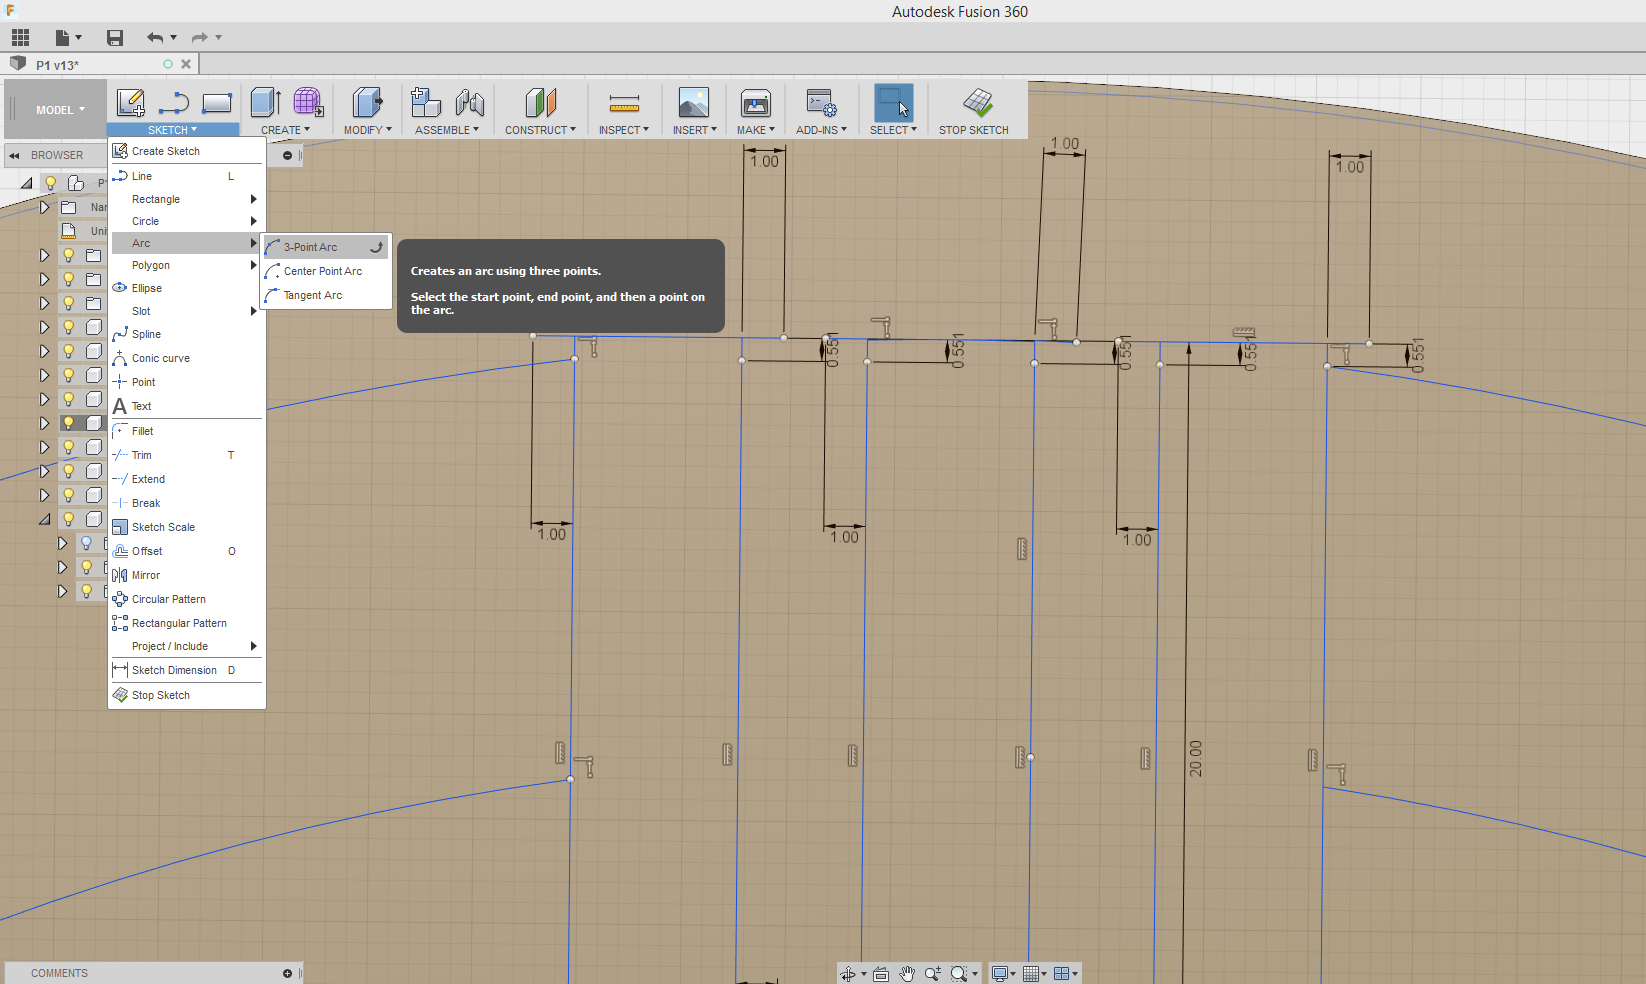Image resolution: width=1646 pixels, height=984 pixels.
Task: Choose Spline from the Sketch menu
Action: tap(186, 334)
